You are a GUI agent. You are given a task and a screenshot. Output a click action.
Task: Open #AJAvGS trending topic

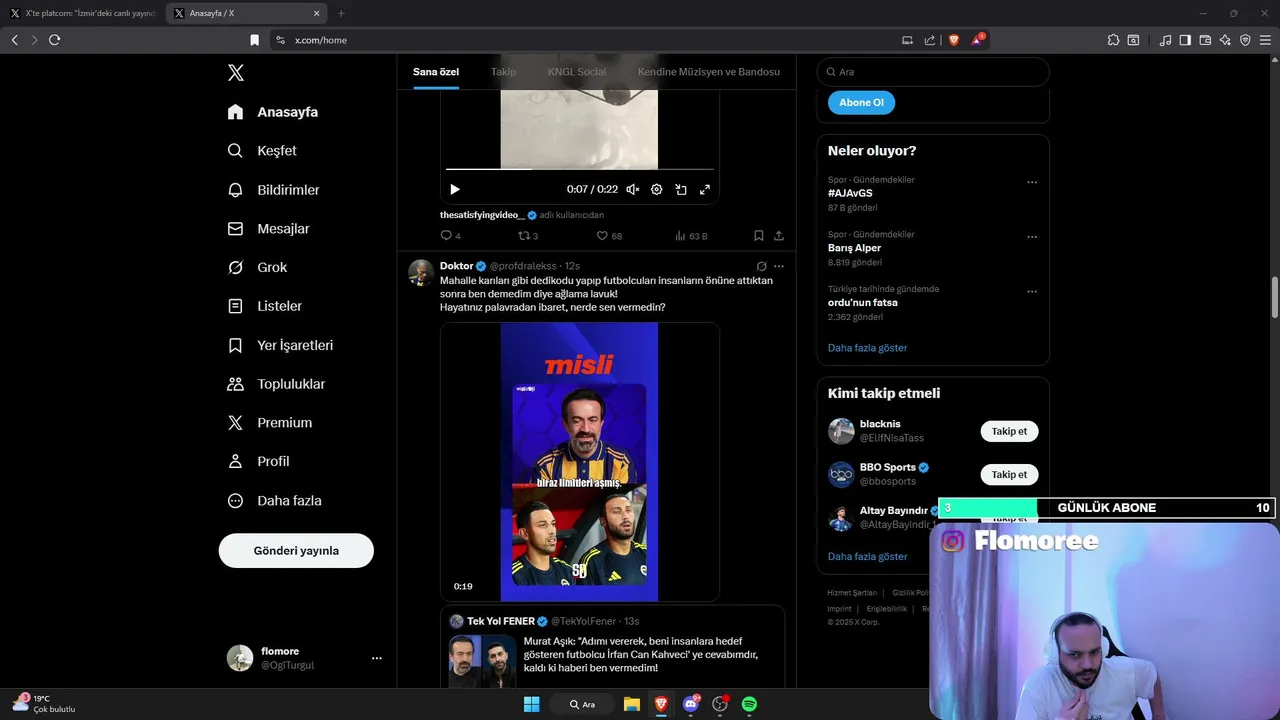850,193
